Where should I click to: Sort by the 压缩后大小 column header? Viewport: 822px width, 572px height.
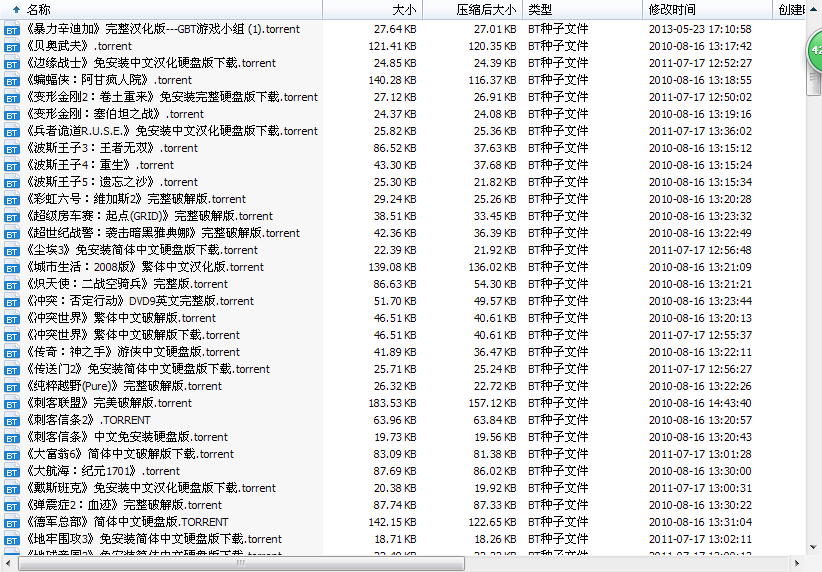[472, 9]
